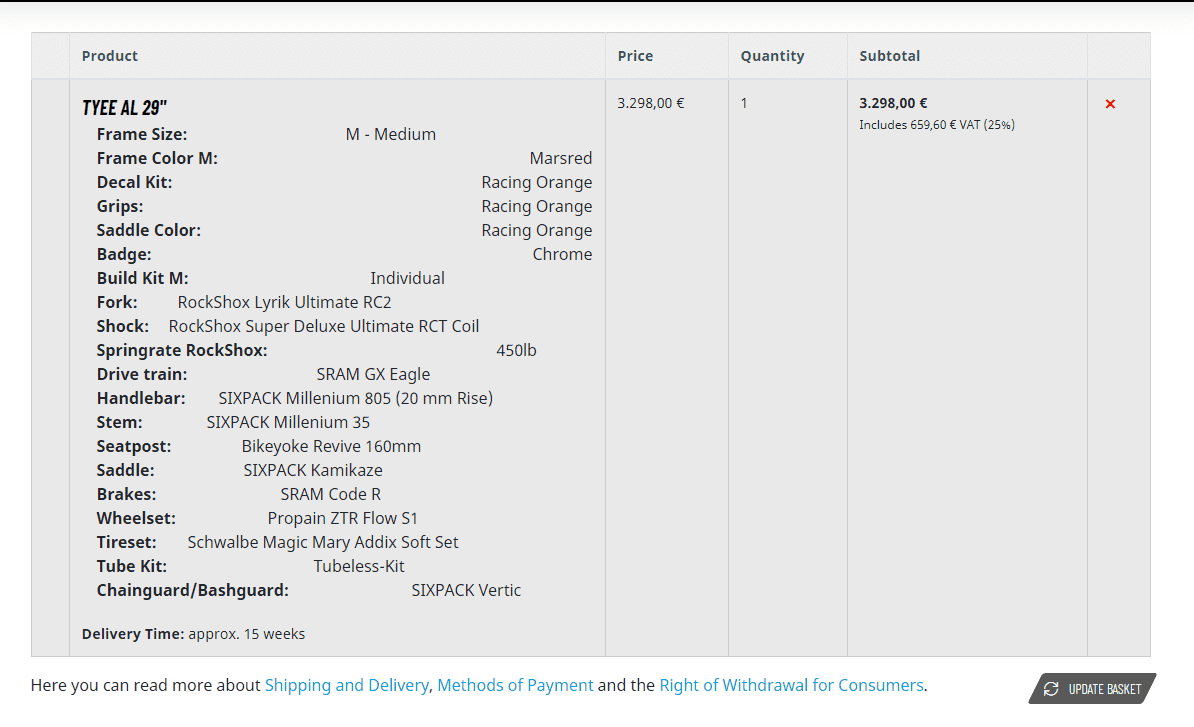Click the refresh icon on Update Basket

(1051, 689)
